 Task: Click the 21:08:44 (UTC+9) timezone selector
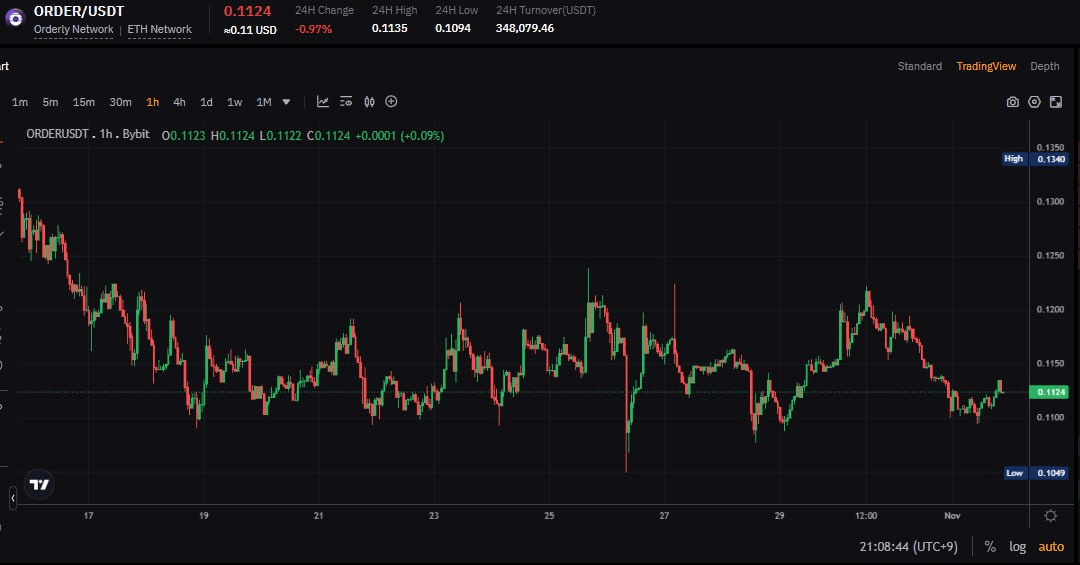pyautogui.click(x=908, y=546)
